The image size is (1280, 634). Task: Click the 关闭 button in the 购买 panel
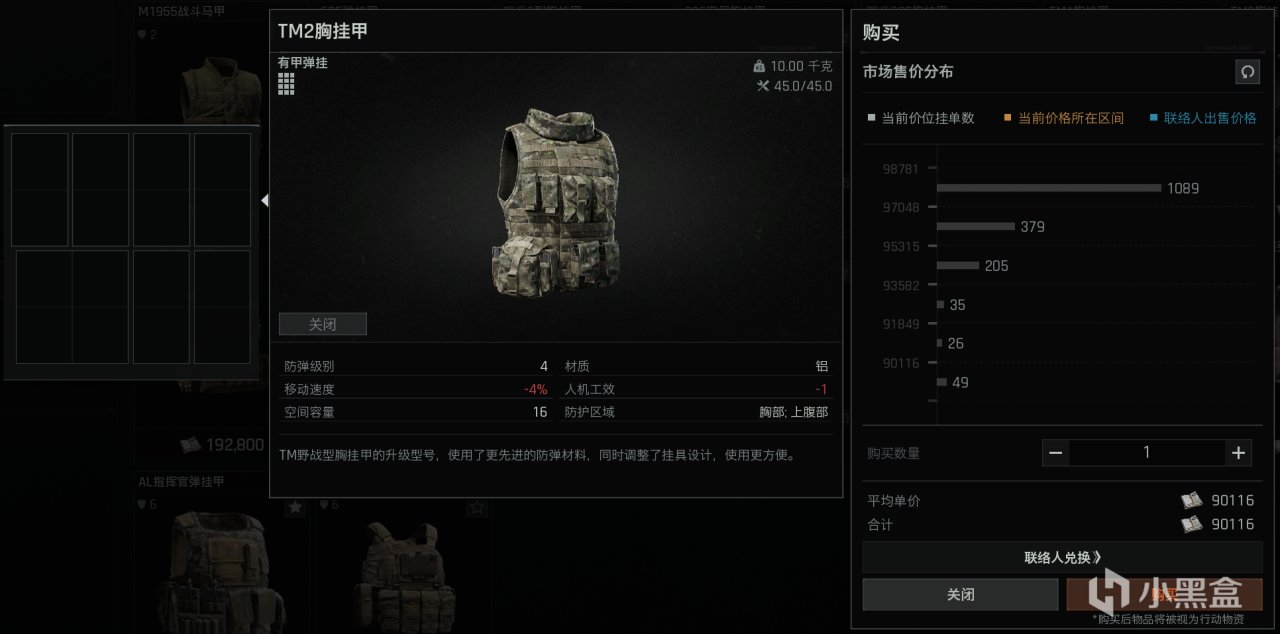tap(960, 594)
